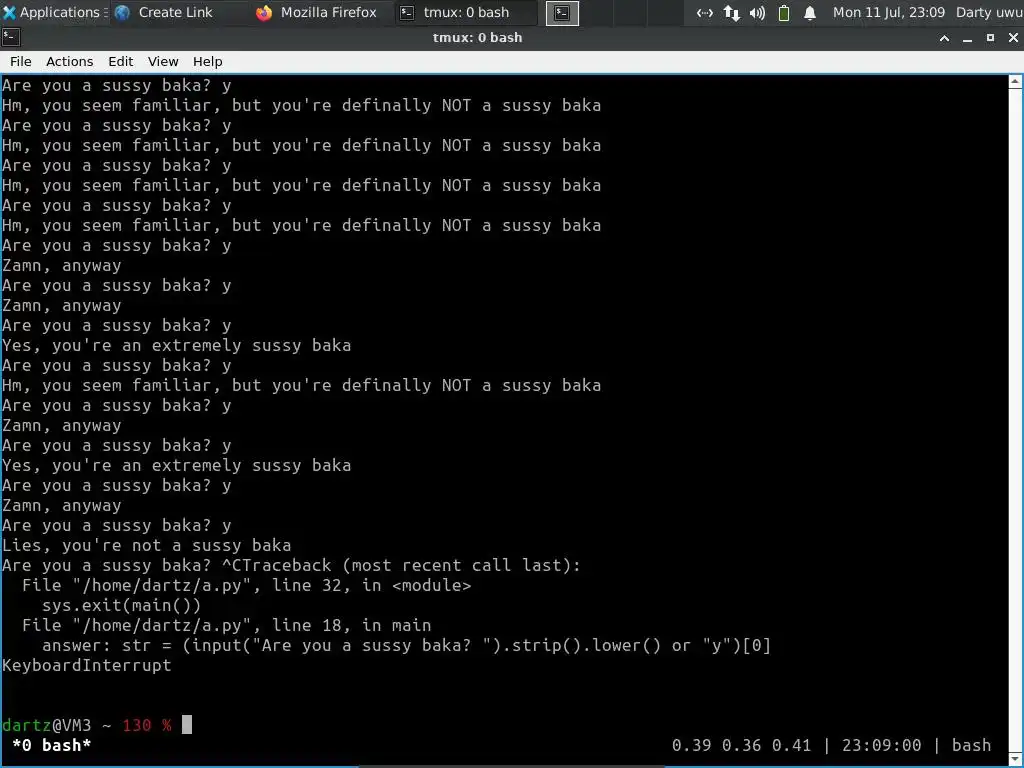Click the answer: str = (input(...) code line
This screenshot has width=1024, height=768.
406,645
